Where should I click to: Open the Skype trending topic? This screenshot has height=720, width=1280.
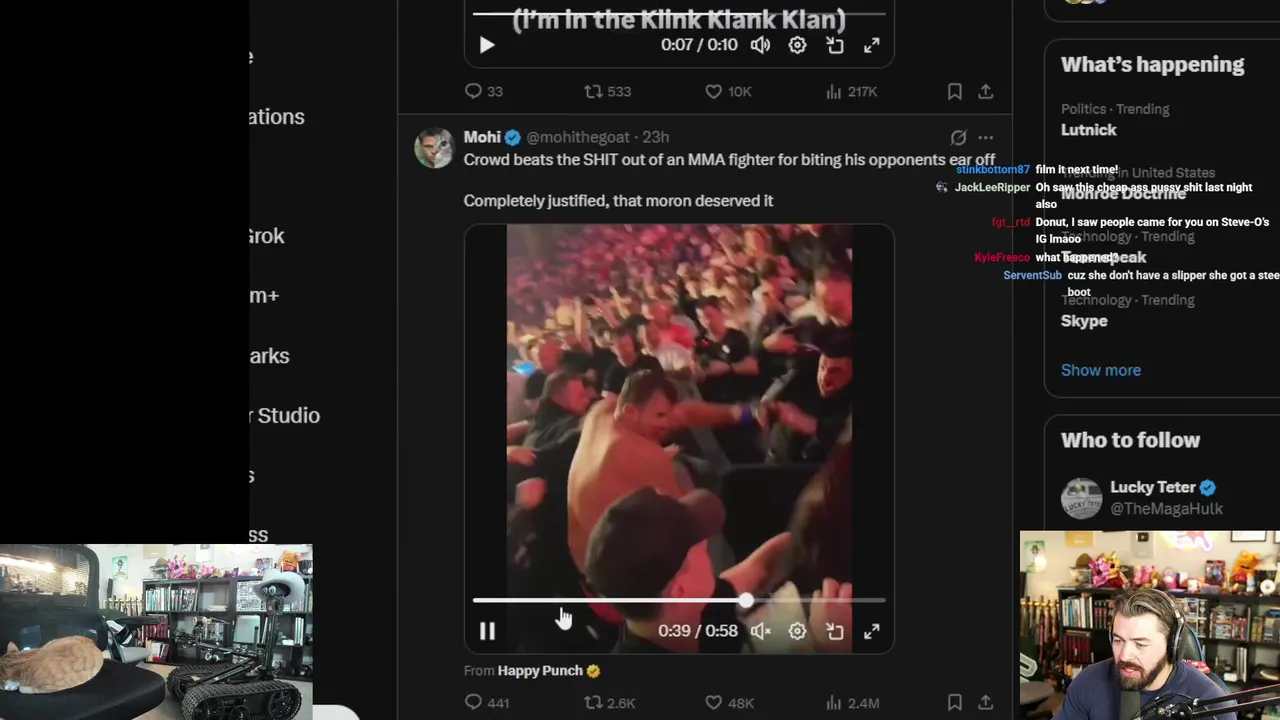[x=1084, y=321]
